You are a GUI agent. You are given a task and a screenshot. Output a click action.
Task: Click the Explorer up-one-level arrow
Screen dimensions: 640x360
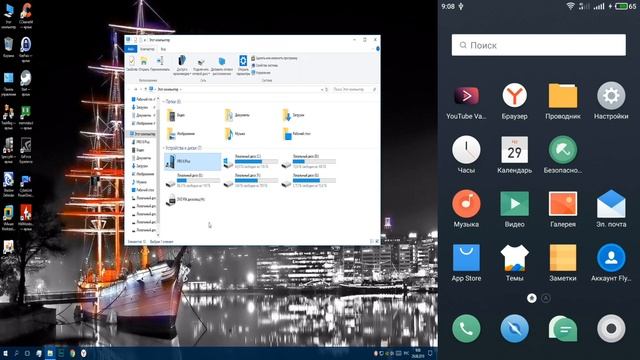tap(146, 89)
